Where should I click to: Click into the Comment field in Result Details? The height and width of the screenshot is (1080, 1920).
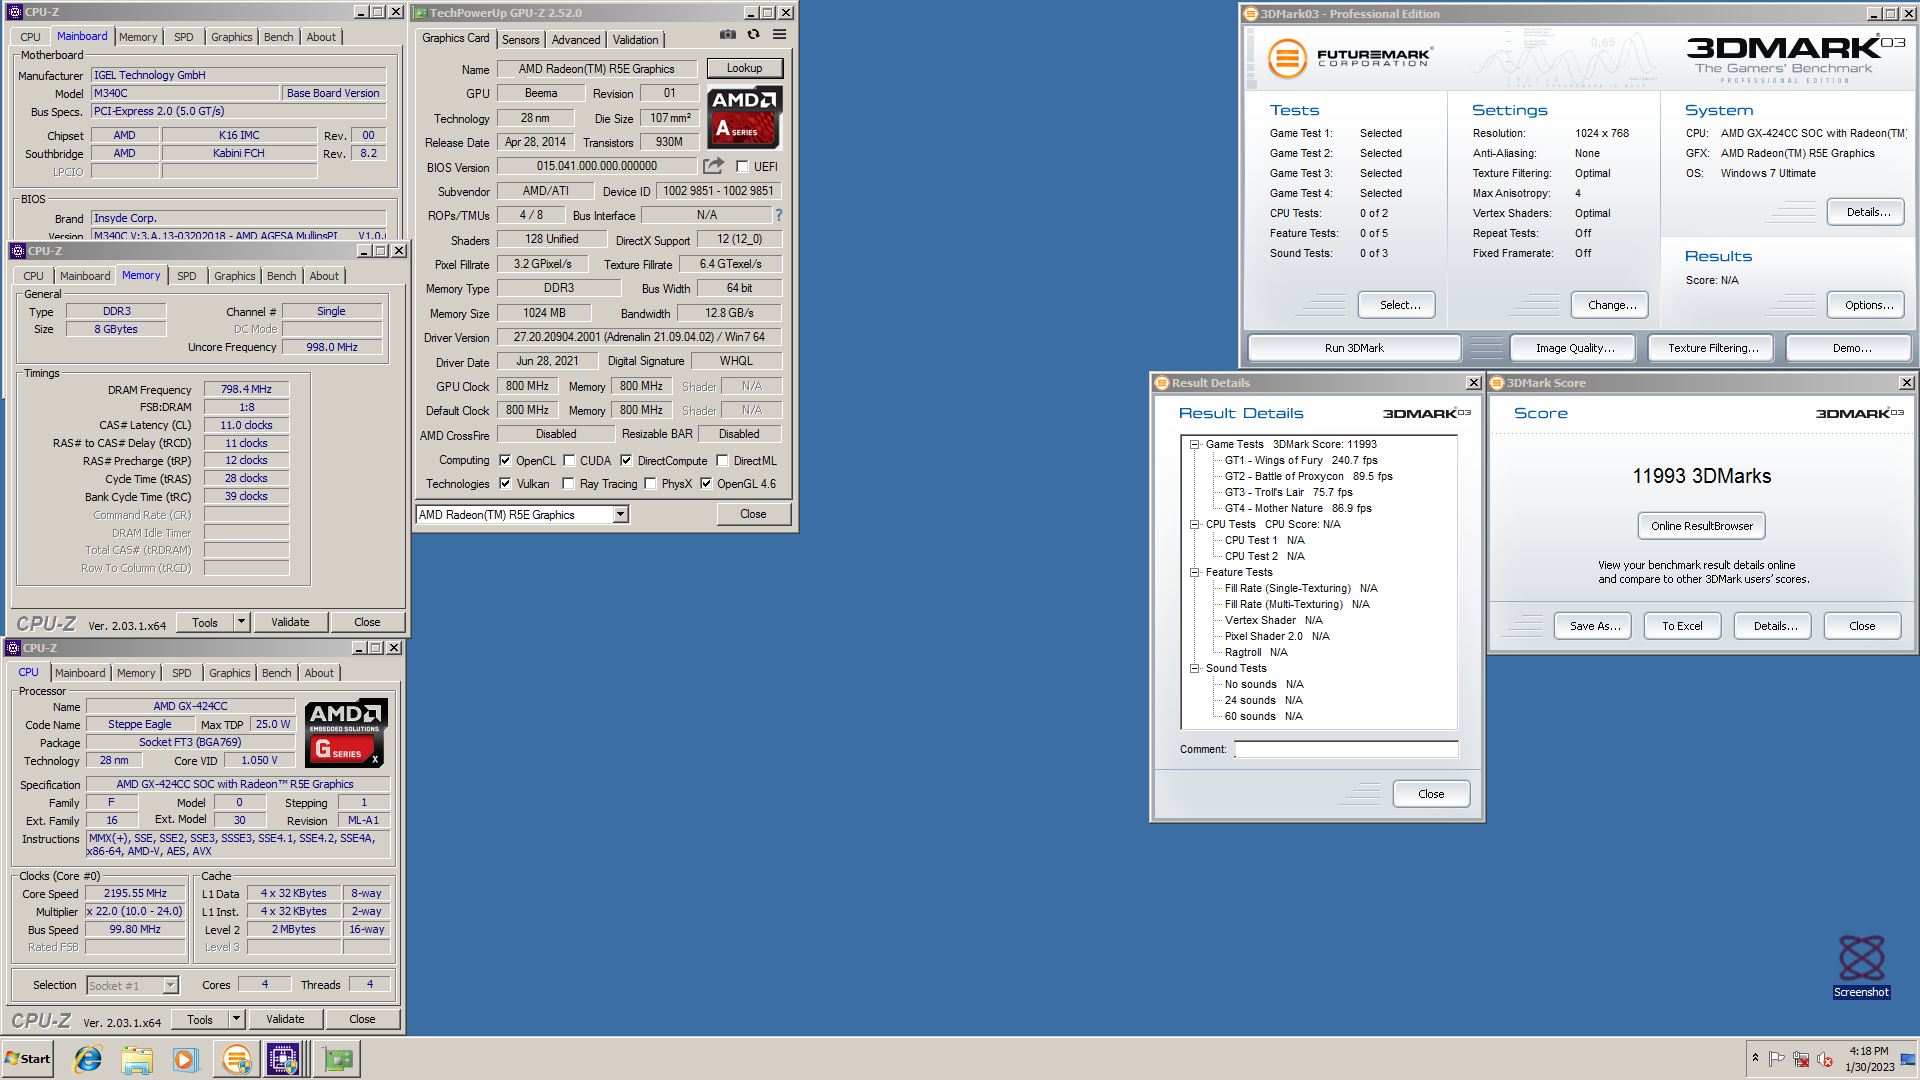click(x=1346, y=749)
